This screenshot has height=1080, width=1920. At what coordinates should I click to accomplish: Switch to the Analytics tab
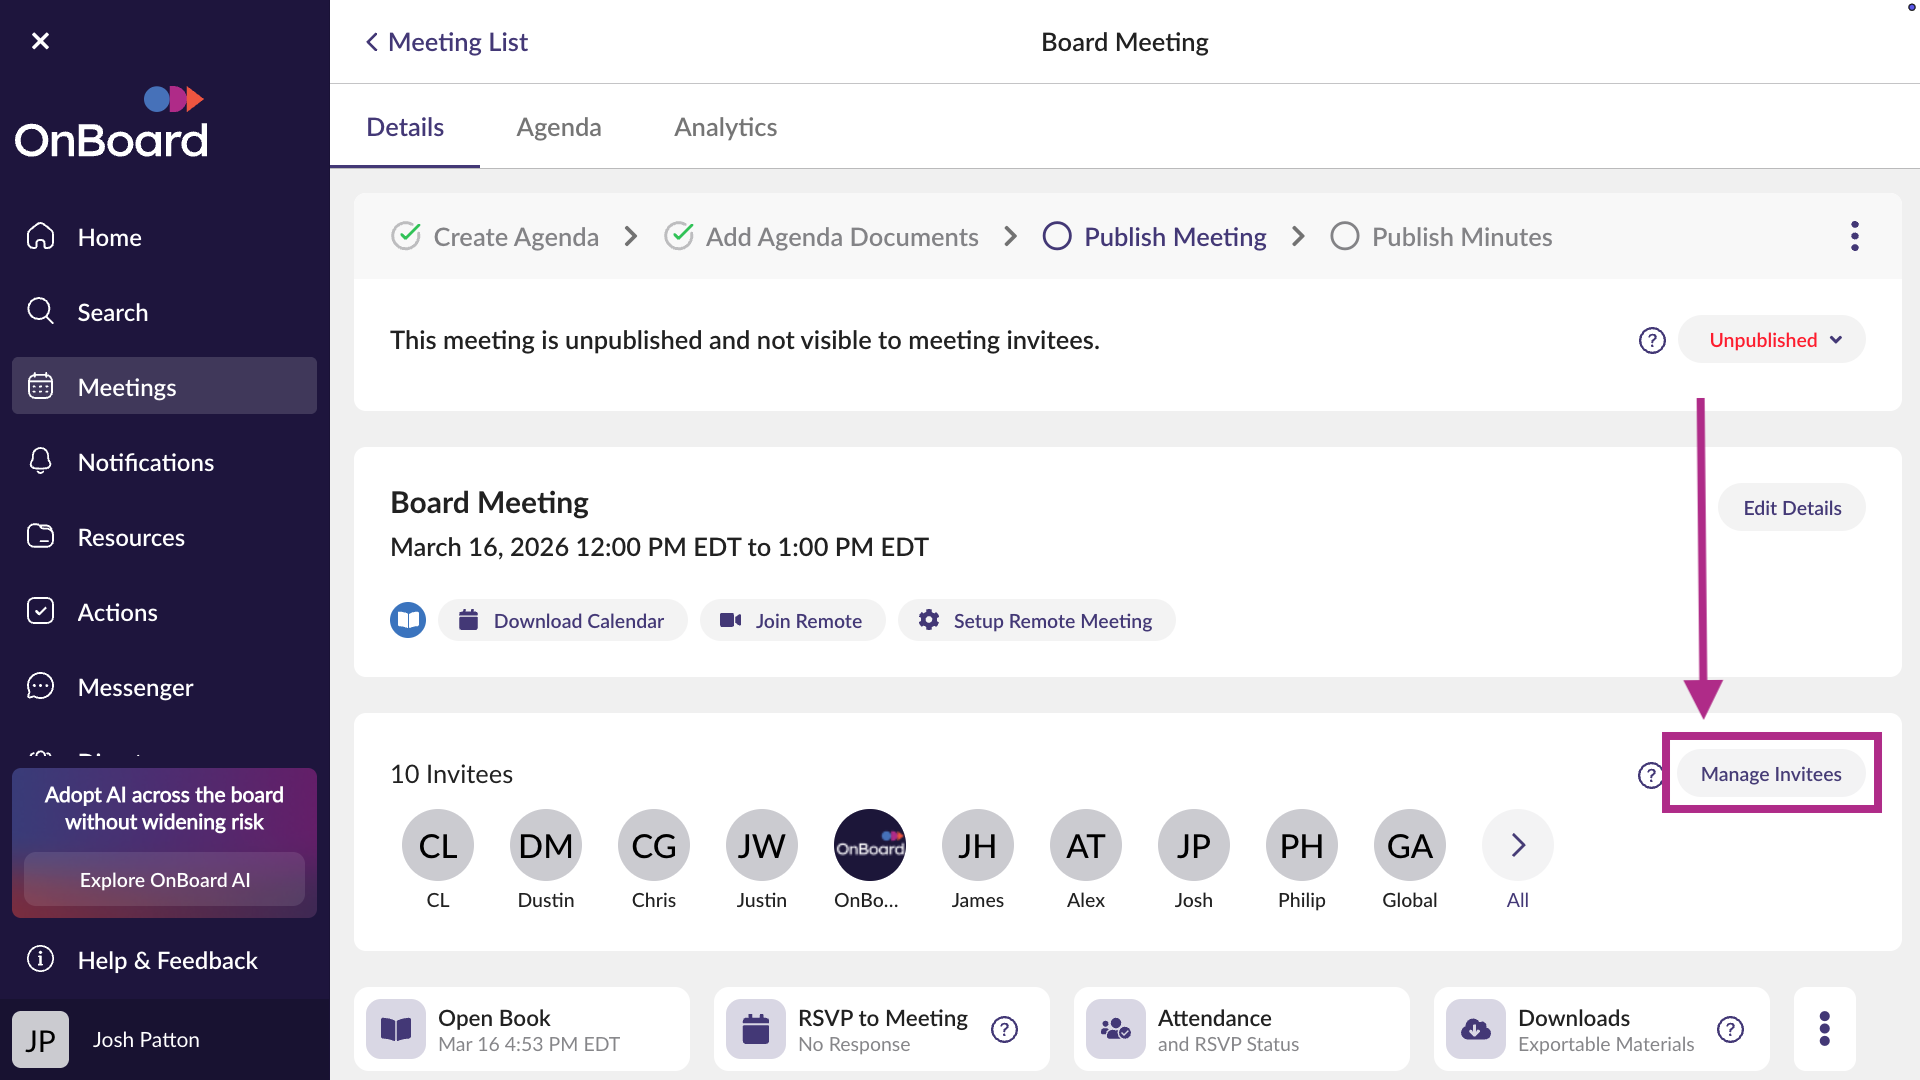coord(725,127)
